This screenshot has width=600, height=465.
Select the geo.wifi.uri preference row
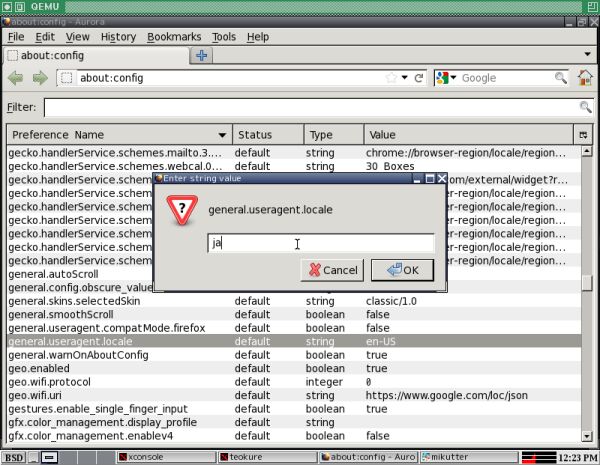click(294, 395)
